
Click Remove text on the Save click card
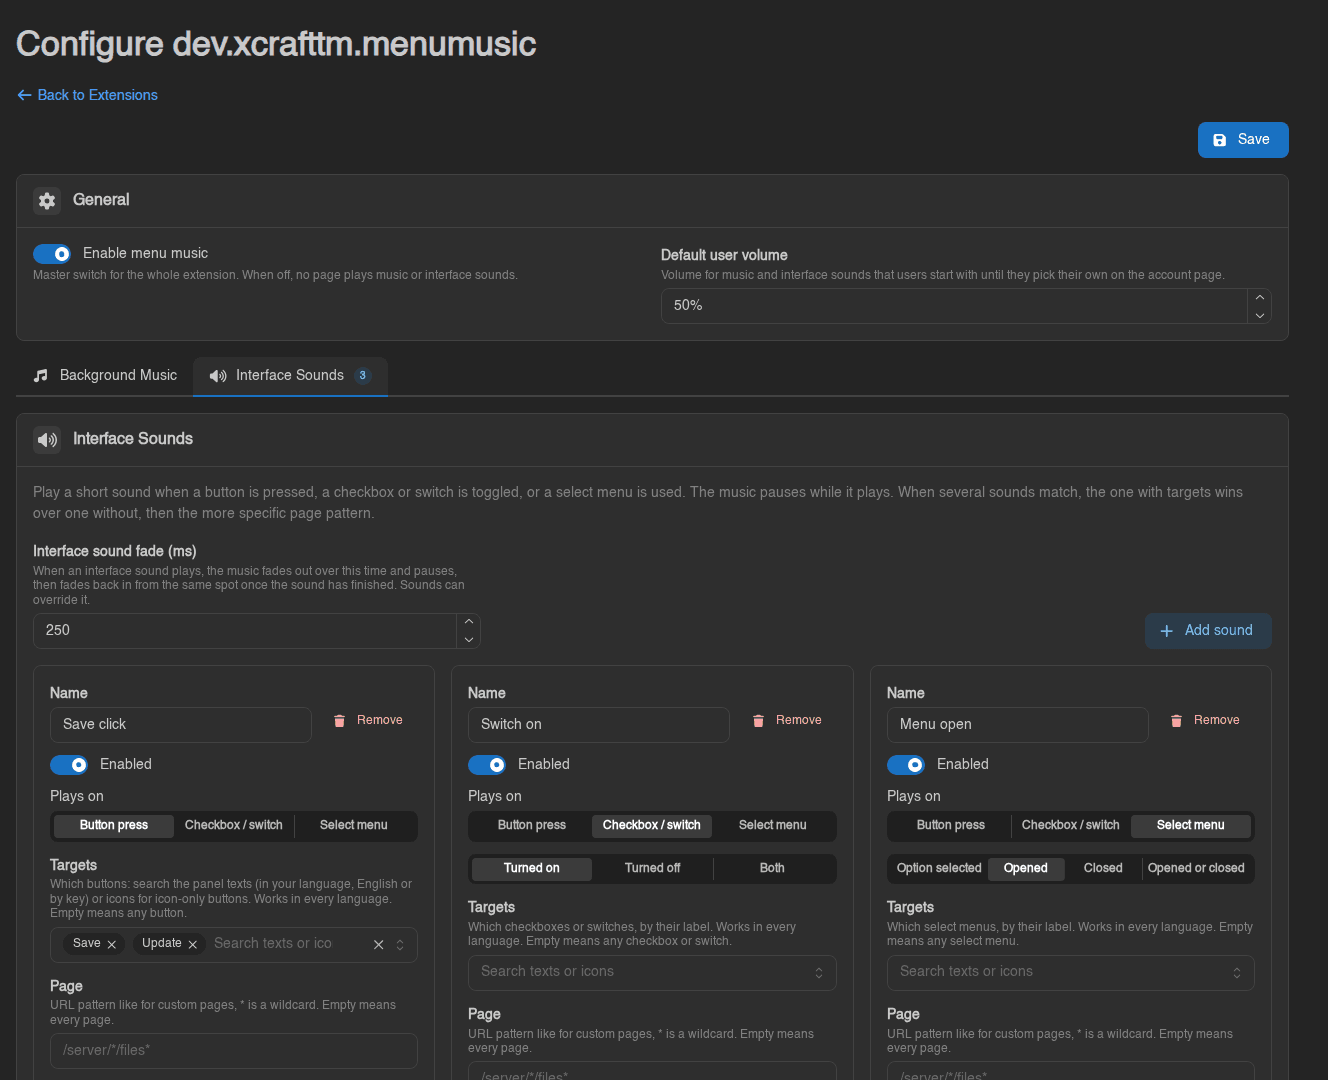tap(380, 721)
